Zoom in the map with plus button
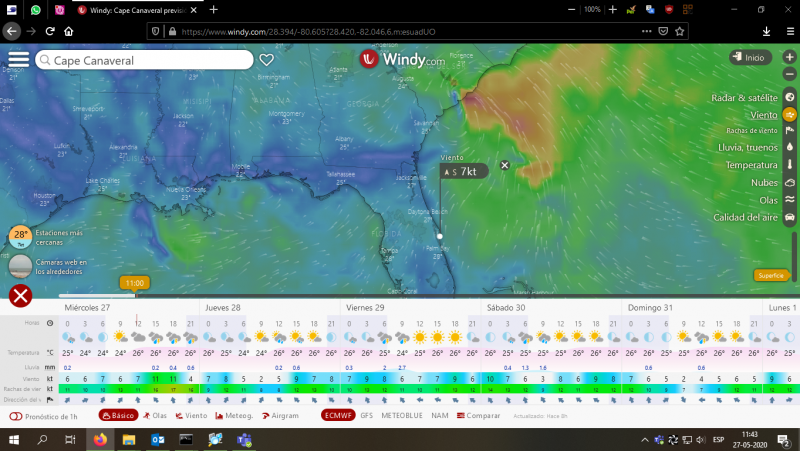Screen dimensions: 800x451 [x=790, y=58]
